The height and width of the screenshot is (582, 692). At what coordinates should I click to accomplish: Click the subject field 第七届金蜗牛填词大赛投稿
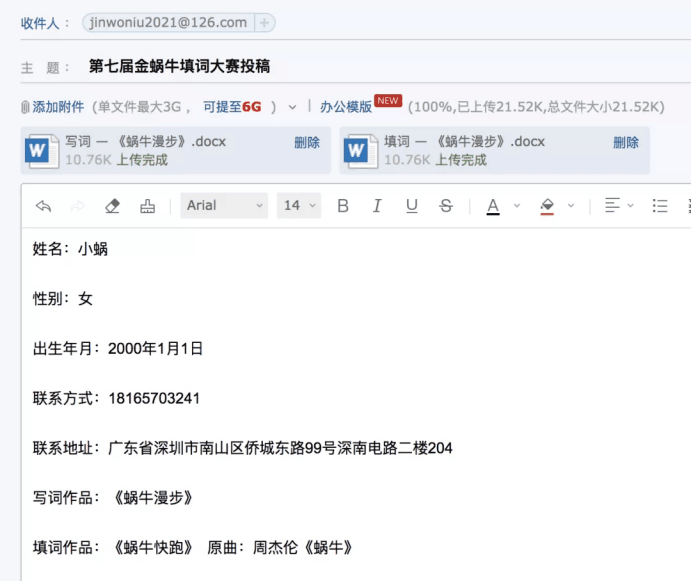(x=179, y=66)
